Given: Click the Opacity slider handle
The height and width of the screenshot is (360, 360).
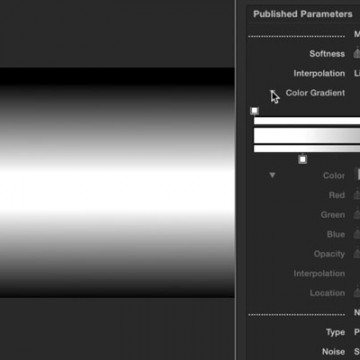Looking at the screenshot, I should pyautogui.click(x=357, y=254).
